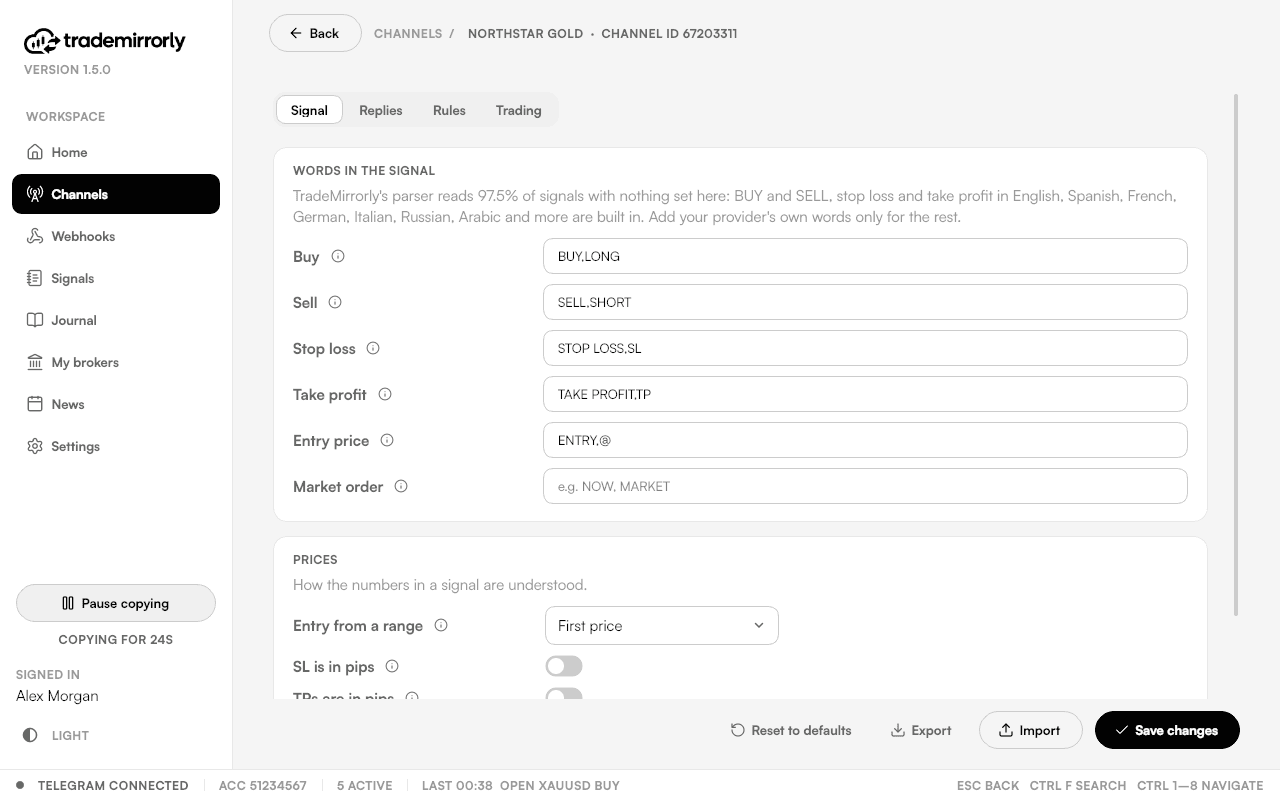Click the Export button
The height and width of the screenshot is (800, 1280).
(x=921, y=730)
